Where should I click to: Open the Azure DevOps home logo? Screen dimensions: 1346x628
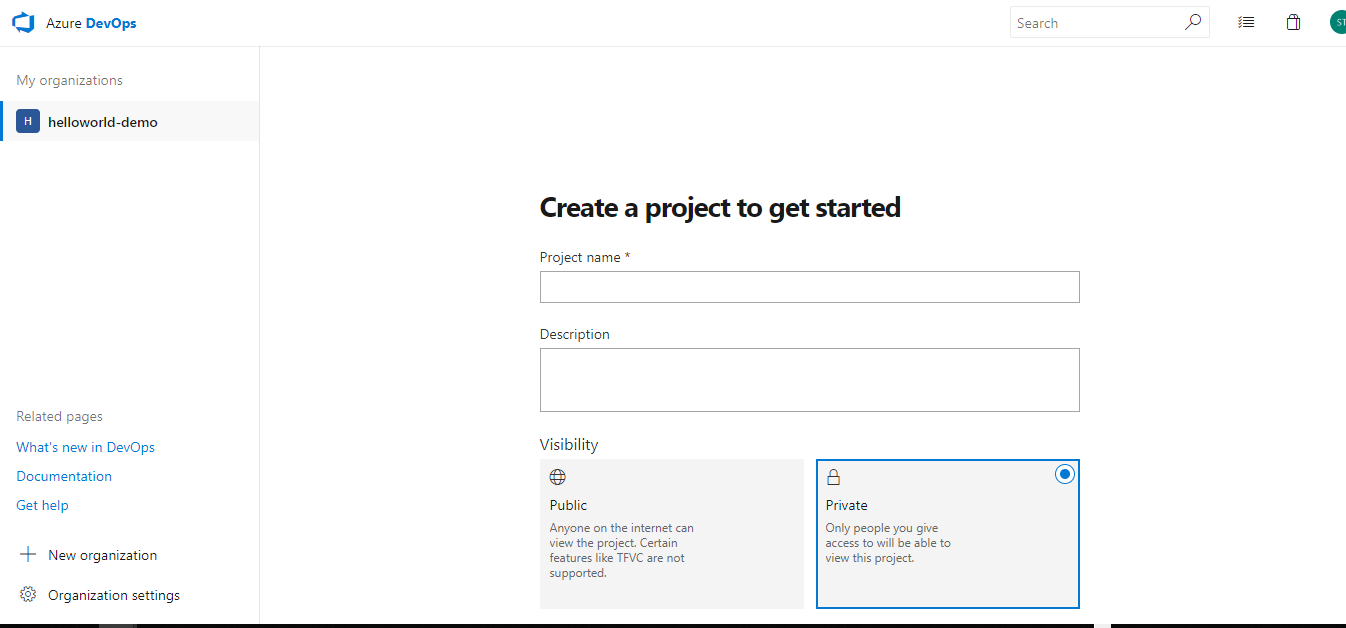[23, 22]
